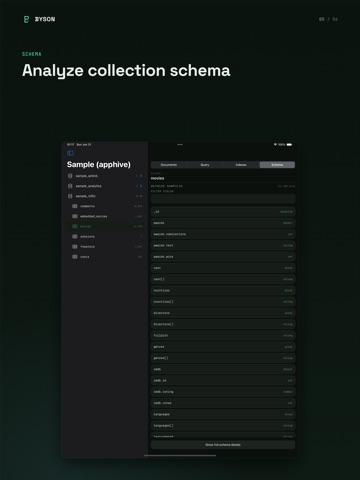This screenshot has width=360, height=480.
Task: Open the directors[] string field row
Action: point(223,324)
